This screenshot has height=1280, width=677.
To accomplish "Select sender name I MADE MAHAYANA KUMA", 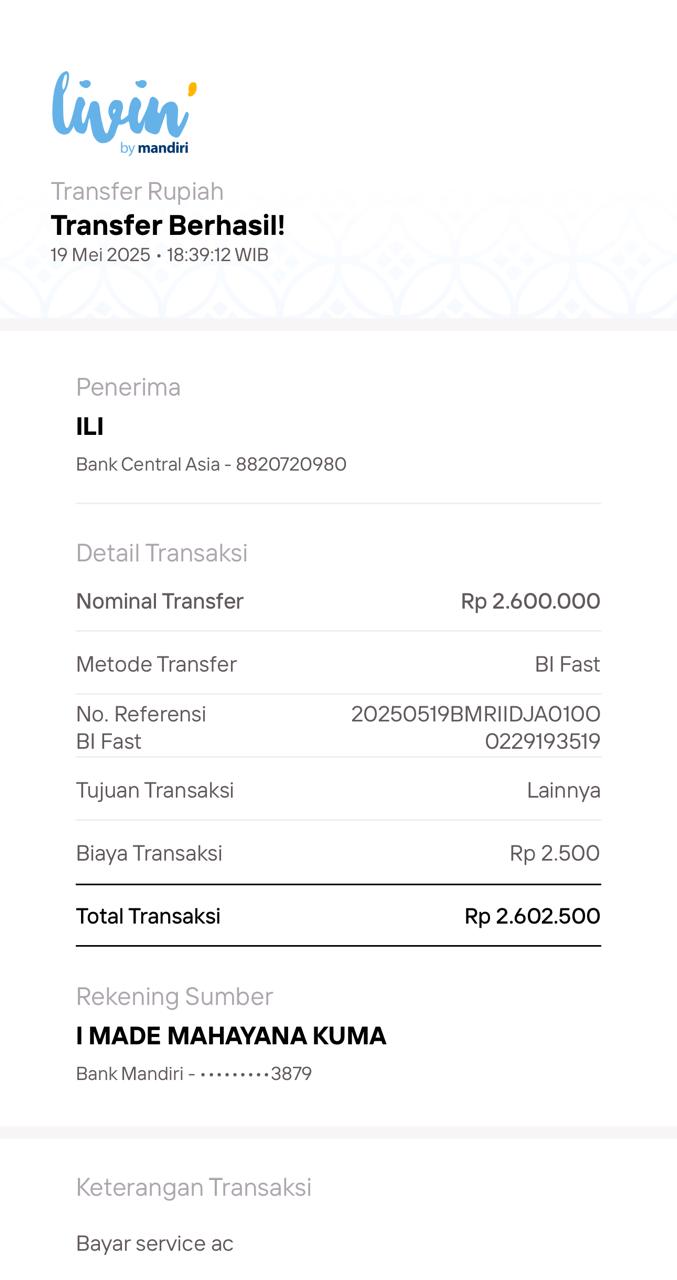I will [x=231, y=1036].
